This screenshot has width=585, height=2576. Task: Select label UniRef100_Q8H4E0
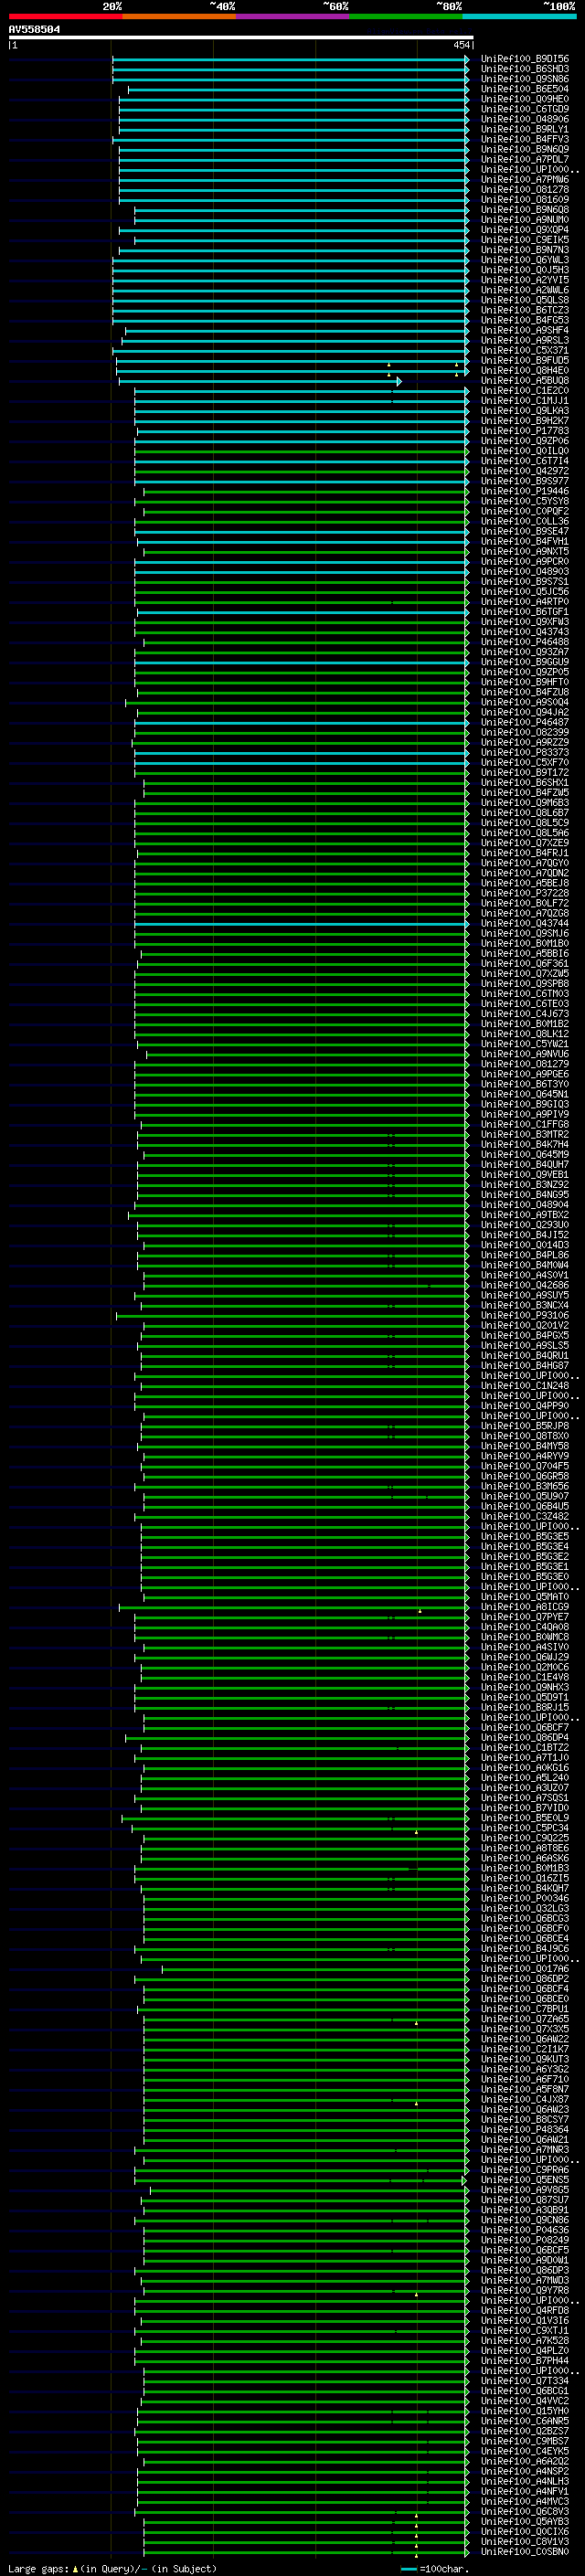coord(525,371)
